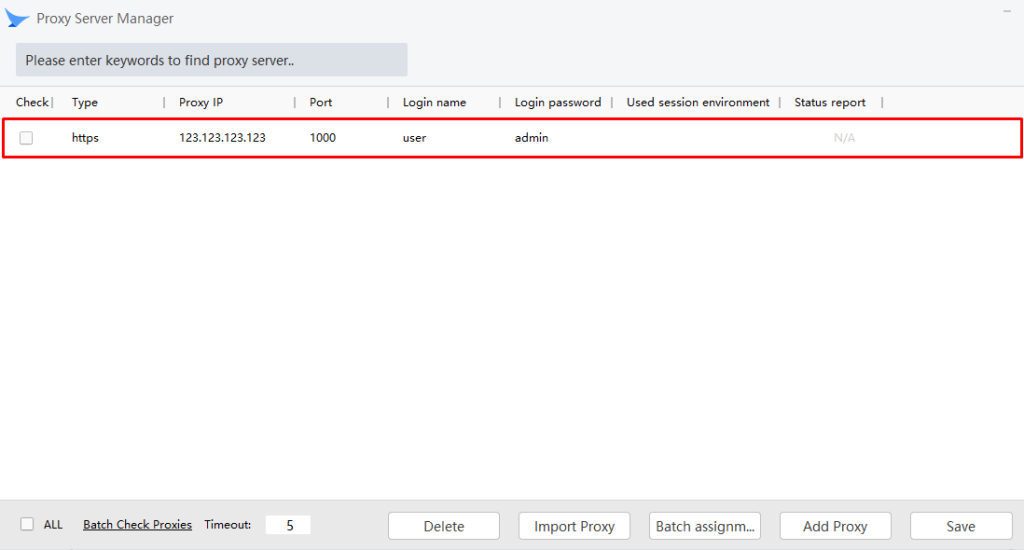Save the proxy list

tap(960, 526)
